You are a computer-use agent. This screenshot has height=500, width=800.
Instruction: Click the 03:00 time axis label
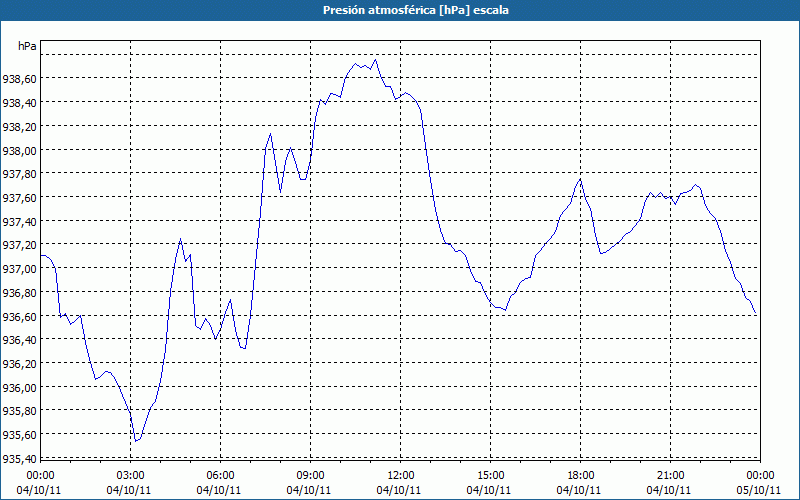pos(131,476)
